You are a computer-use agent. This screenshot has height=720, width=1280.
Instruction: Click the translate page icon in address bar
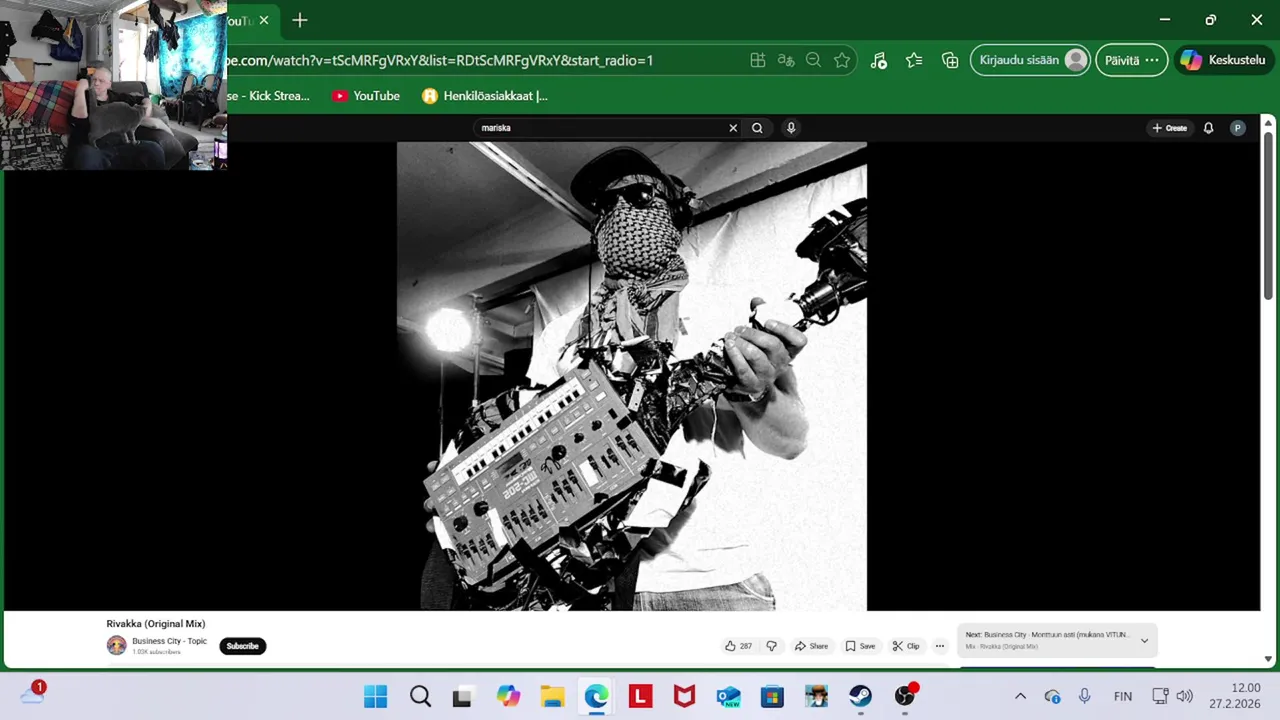pos(786,60)
